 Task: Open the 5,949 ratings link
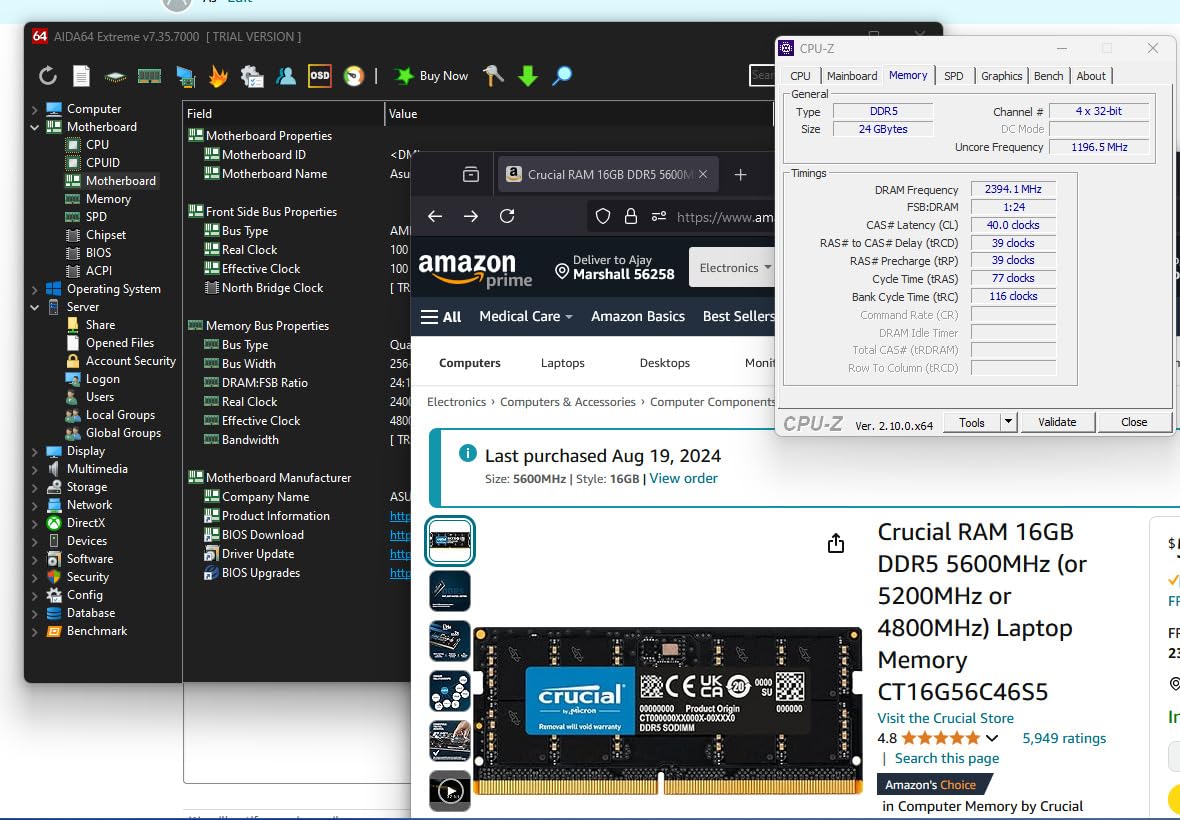pos(1064,739)
